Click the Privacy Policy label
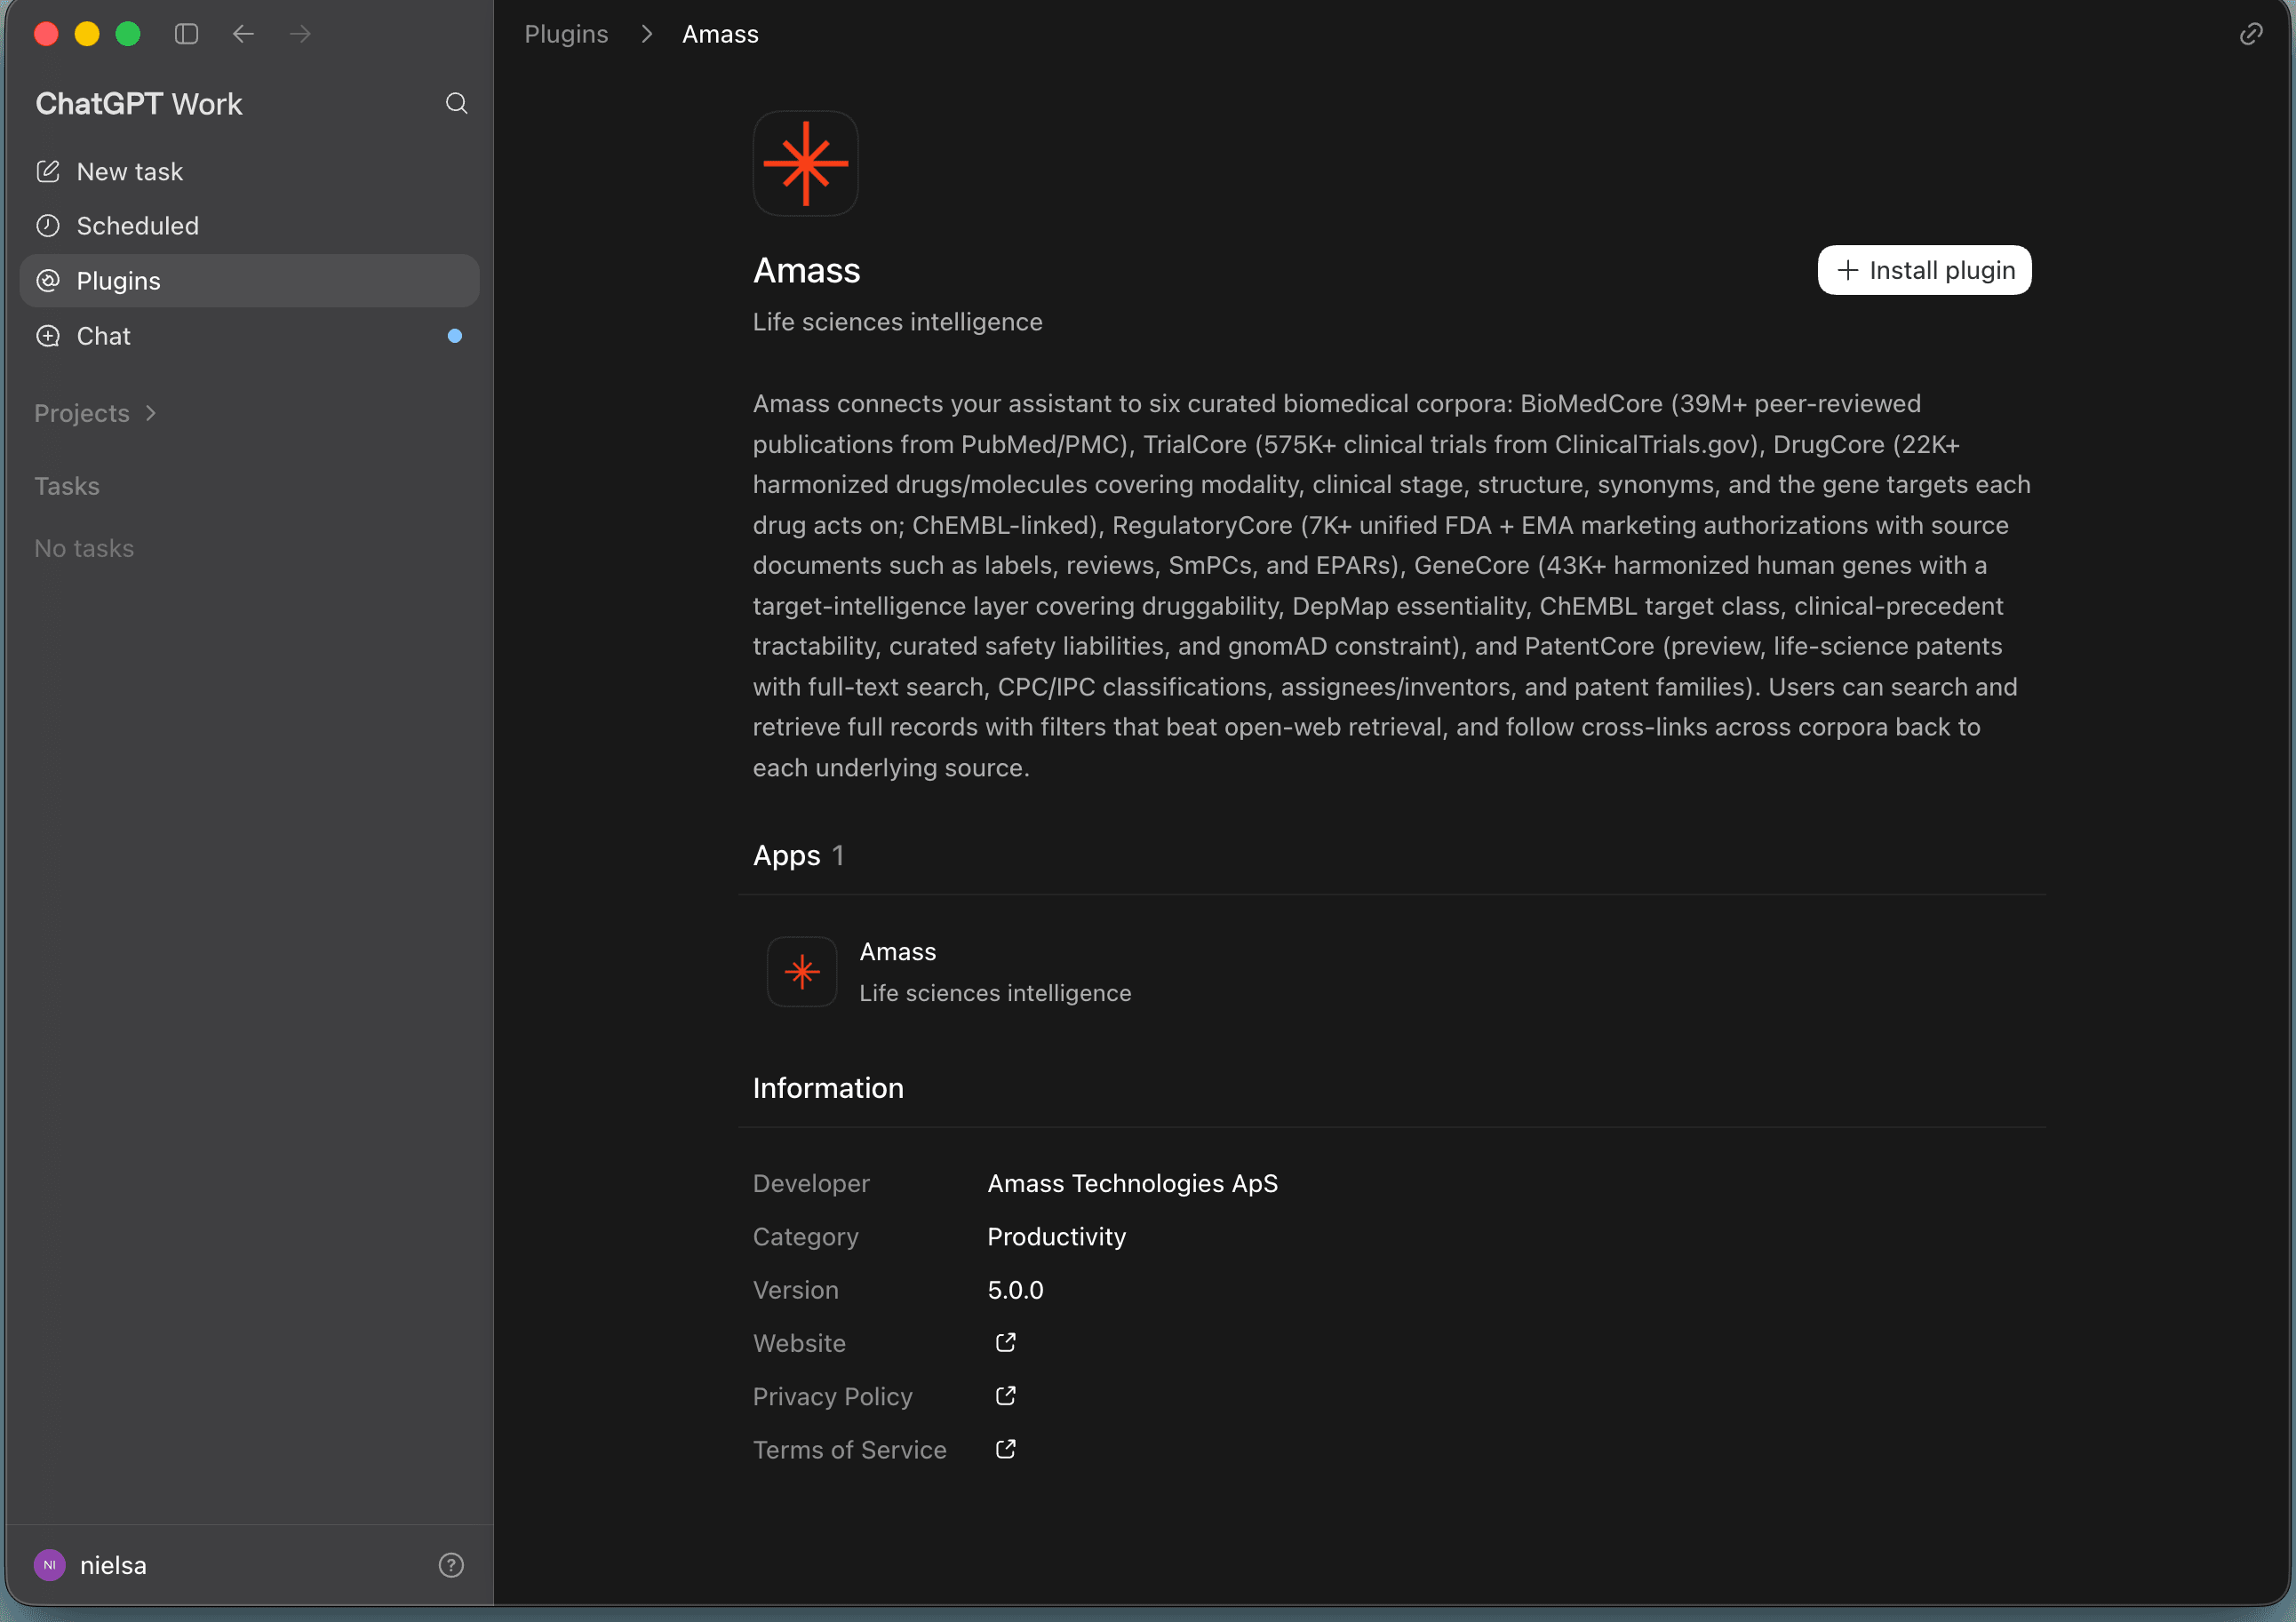Image resolution: width=2296 pixels, height=1622 pixels. click(832, 1396)
